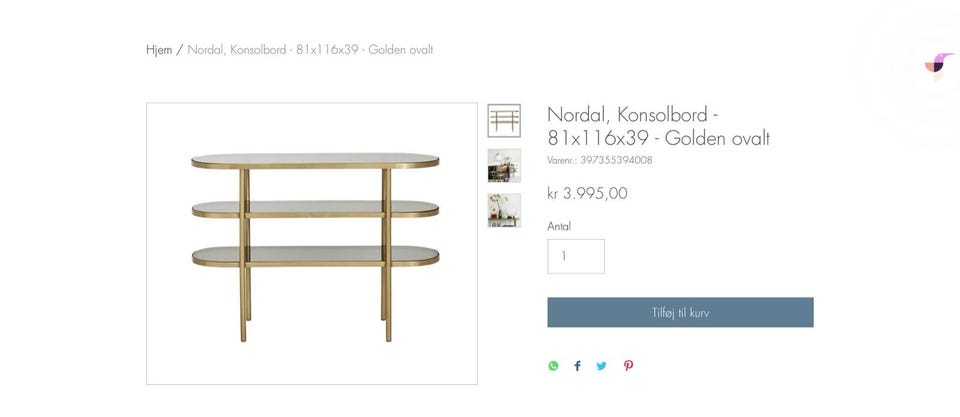Go to Hjem in breadcrumb

coord(159,50)
